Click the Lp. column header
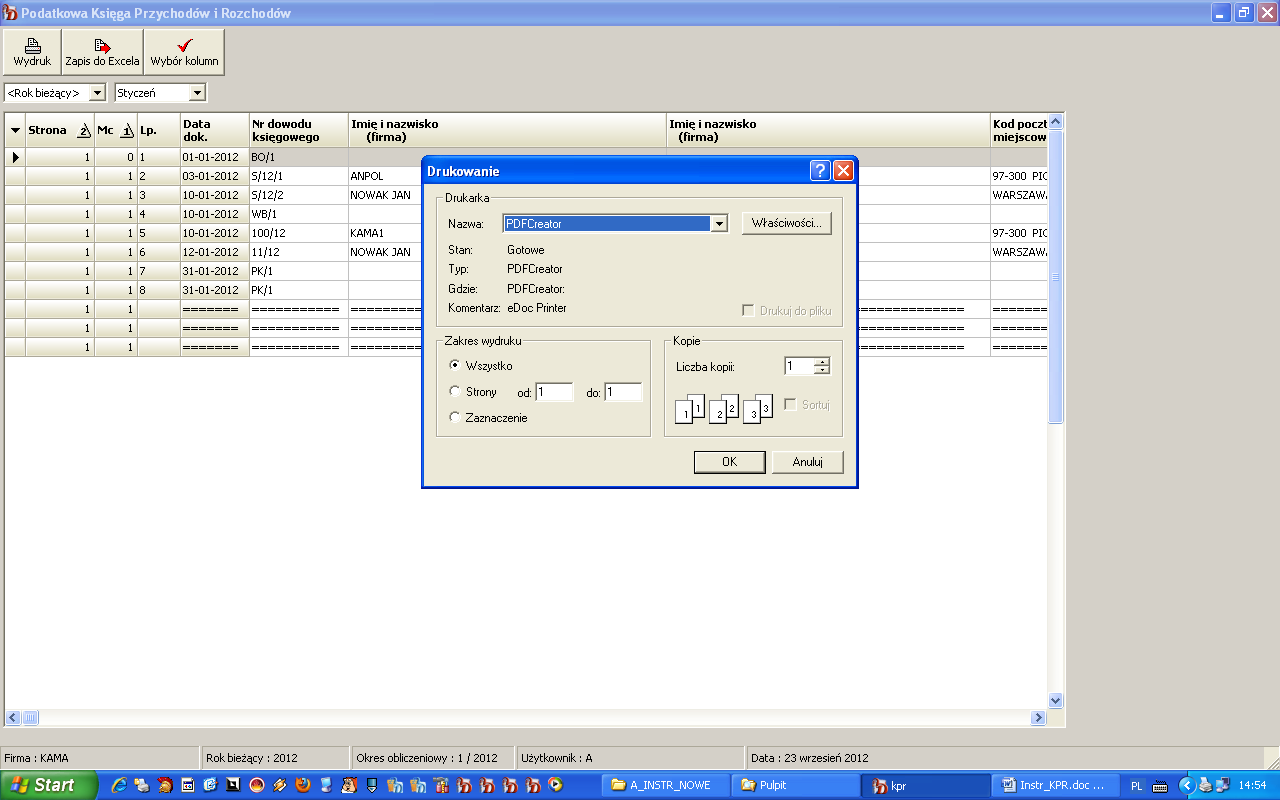1280x800 pixels. pos(159,131)
